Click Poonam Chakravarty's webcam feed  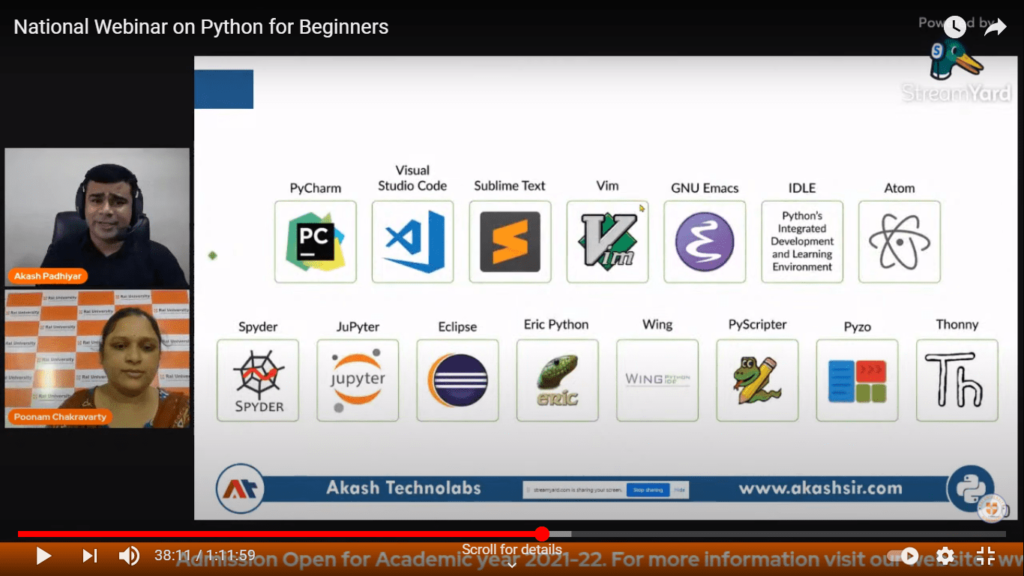tap(97, 359)
